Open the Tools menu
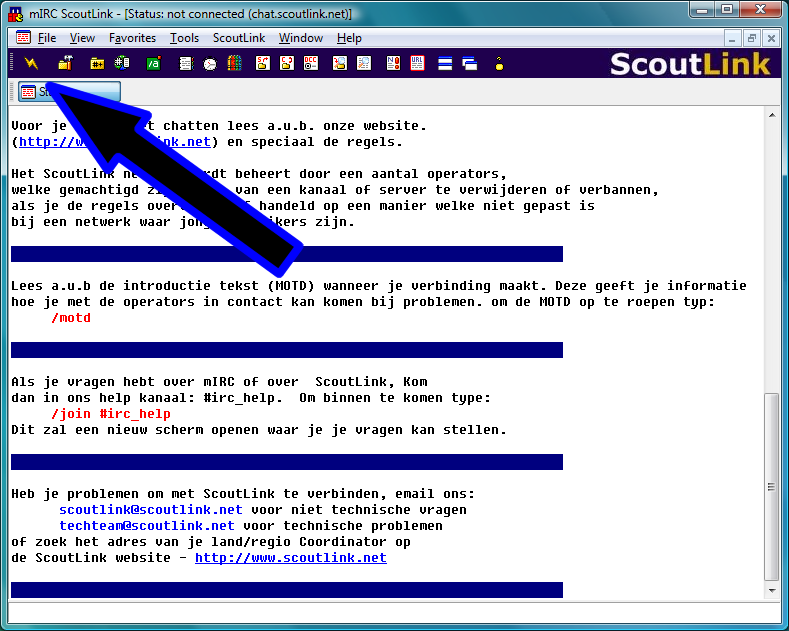The width and height of the screenshot is (789, 631). pyautogui.click(x=184, y=38)
